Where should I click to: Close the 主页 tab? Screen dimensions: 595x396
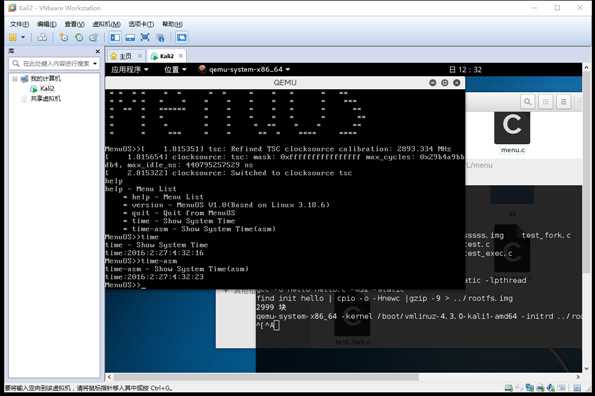(140, 56)
